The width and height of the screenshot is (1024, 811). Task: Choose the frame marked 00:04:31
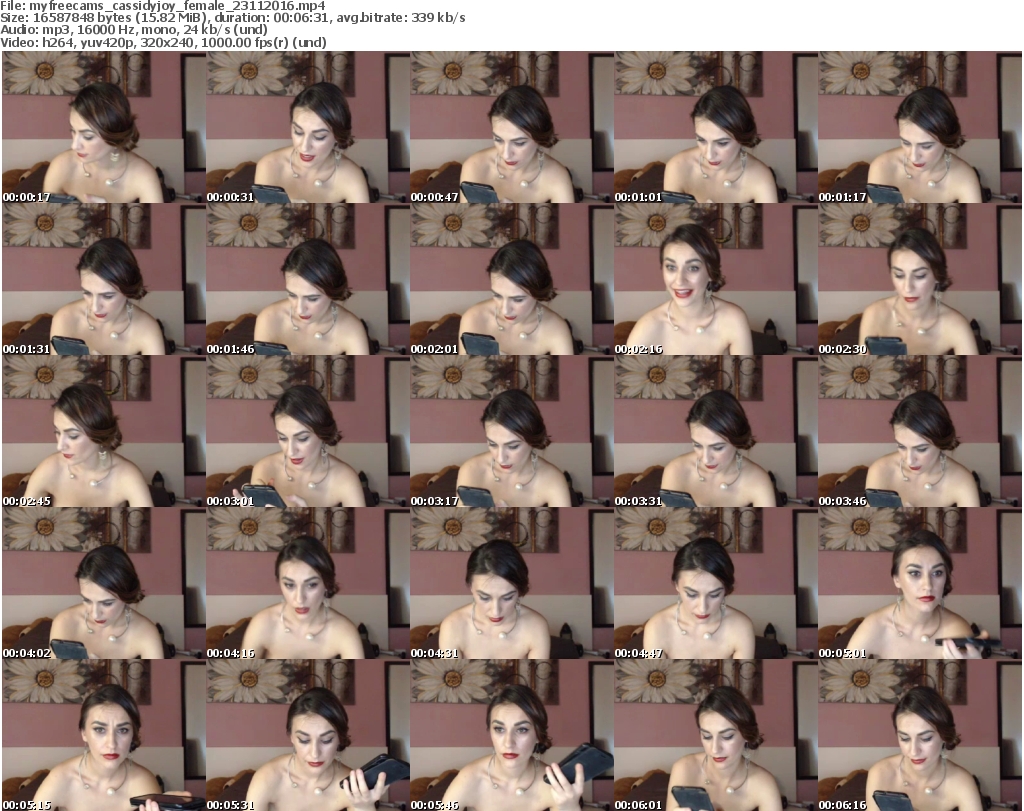pyautogui.click(x=512, y=583)
